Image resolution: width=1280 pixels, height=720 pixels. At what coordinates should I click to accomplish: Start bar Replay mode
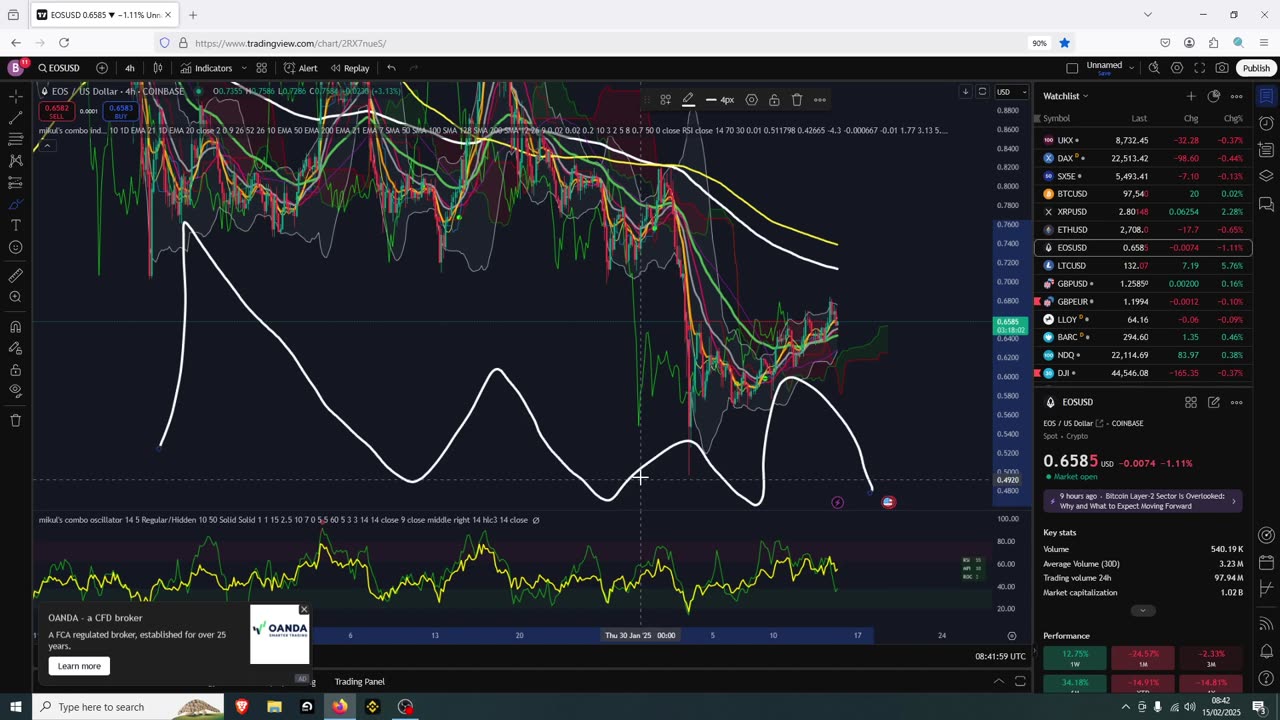350,68
